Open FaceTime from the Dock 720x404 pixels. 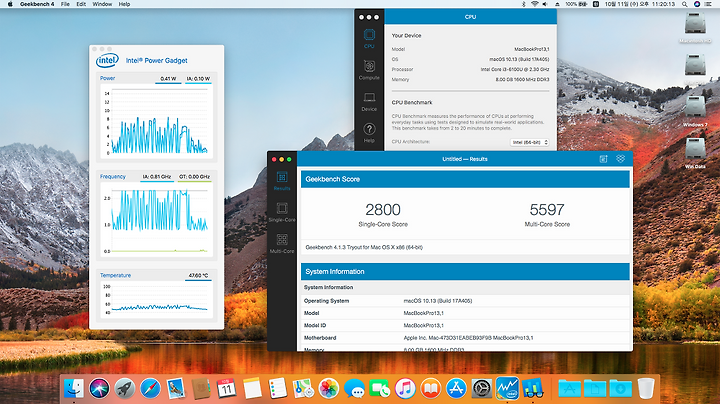[379, 389]
